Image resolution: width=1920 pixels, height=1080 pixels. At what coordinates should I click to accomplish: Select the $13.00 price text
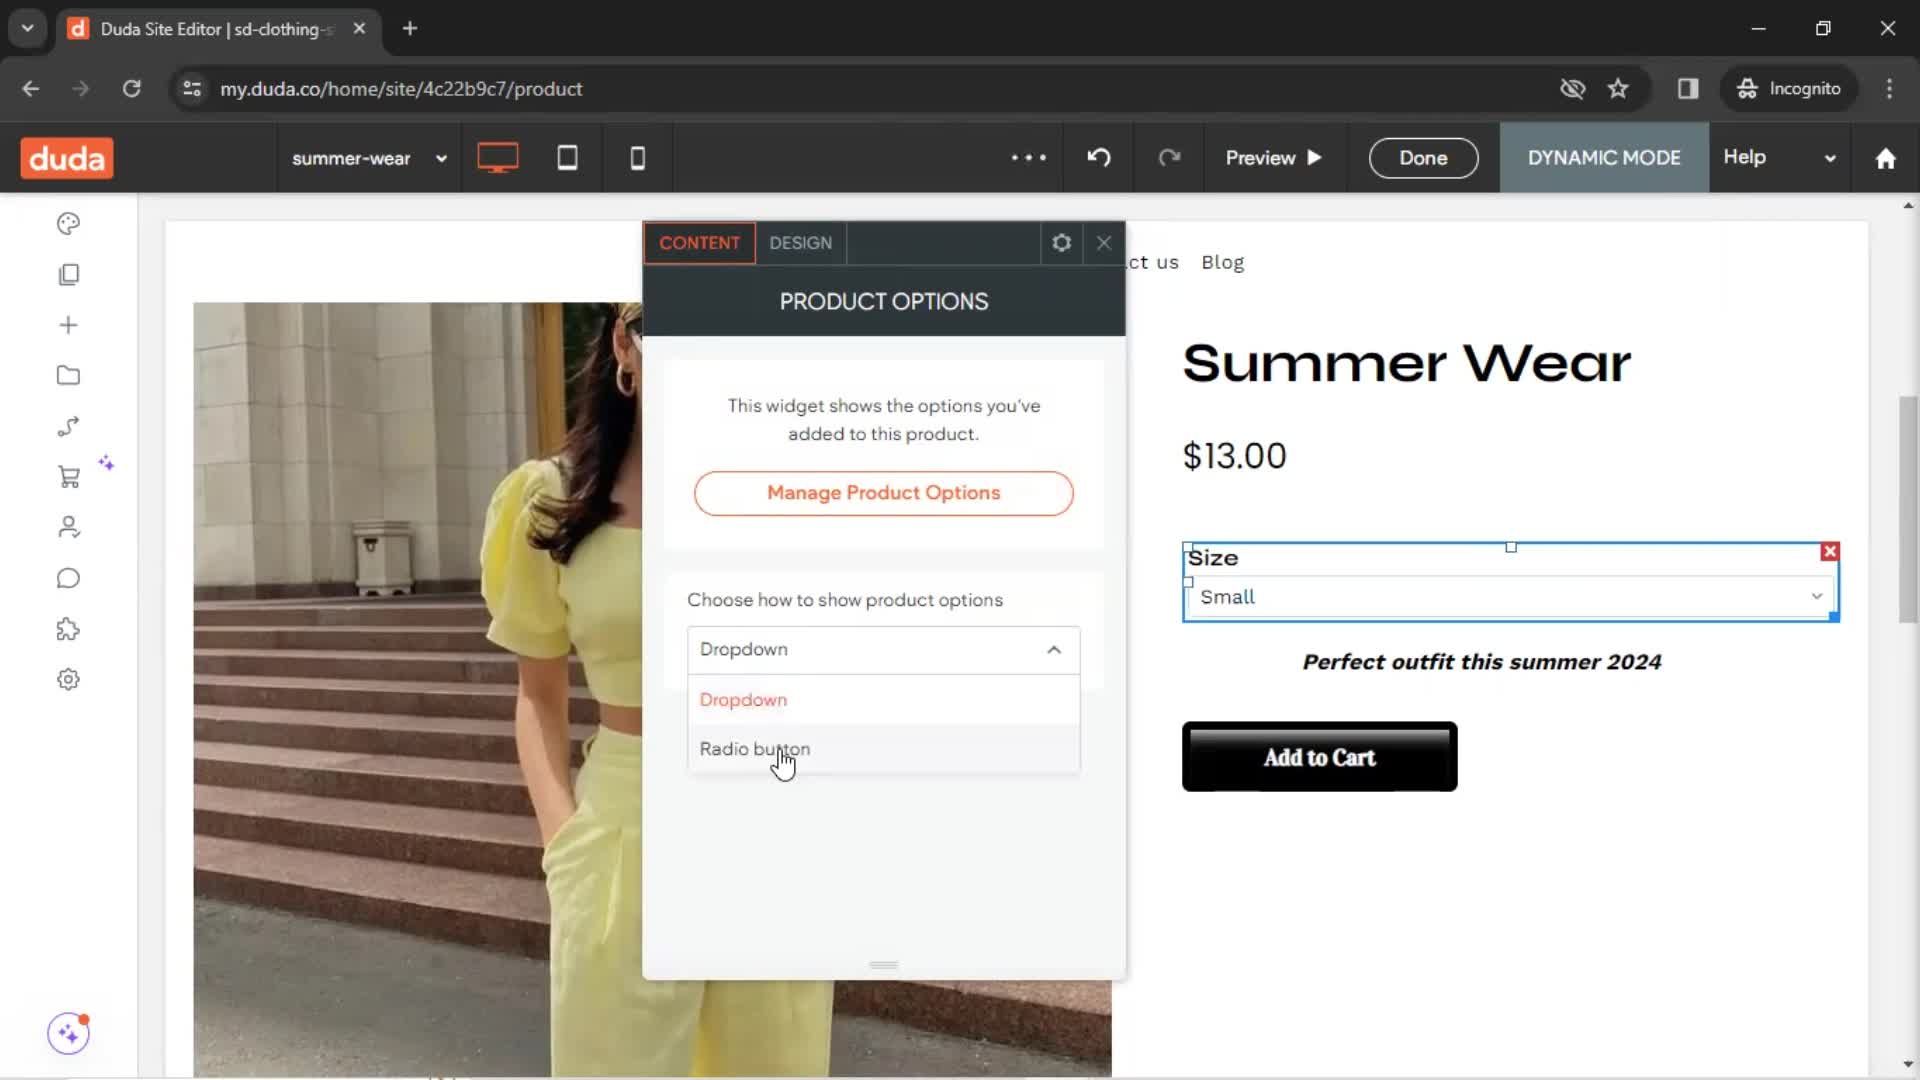click(1234, 456)
